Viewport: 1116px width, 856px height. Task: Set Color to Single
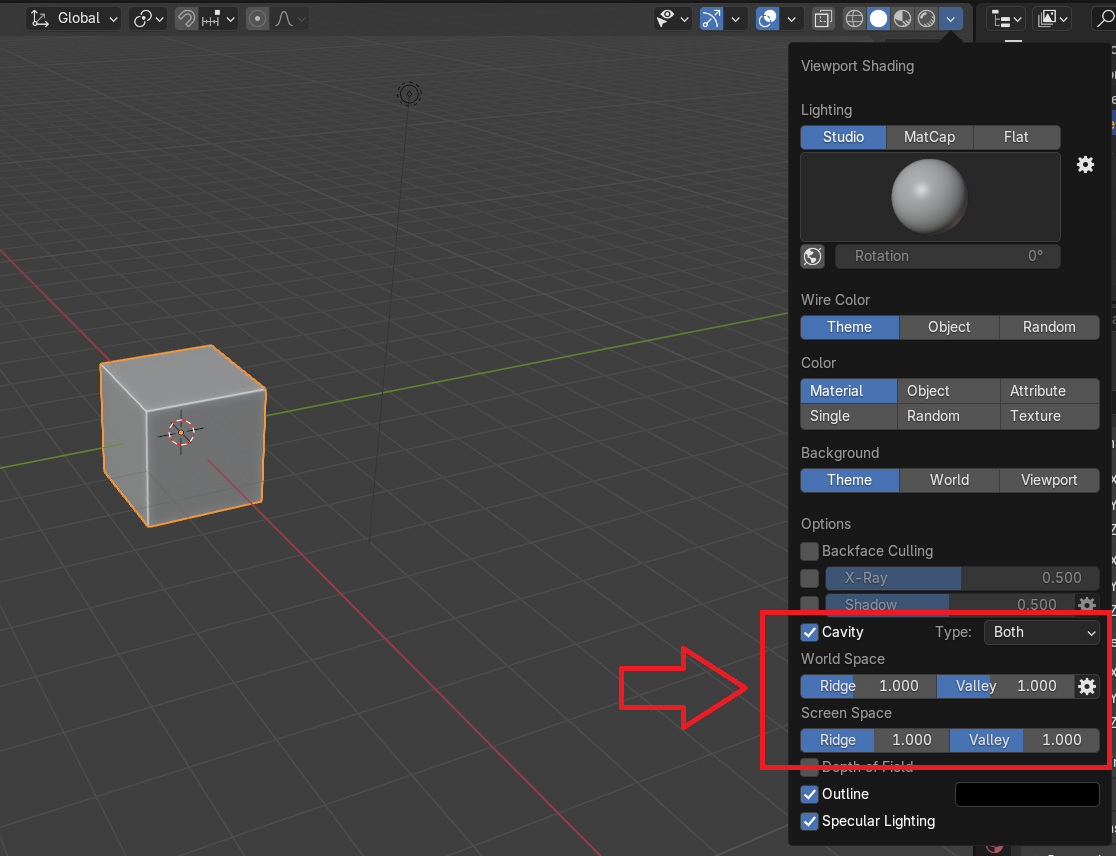pos(849,416)
